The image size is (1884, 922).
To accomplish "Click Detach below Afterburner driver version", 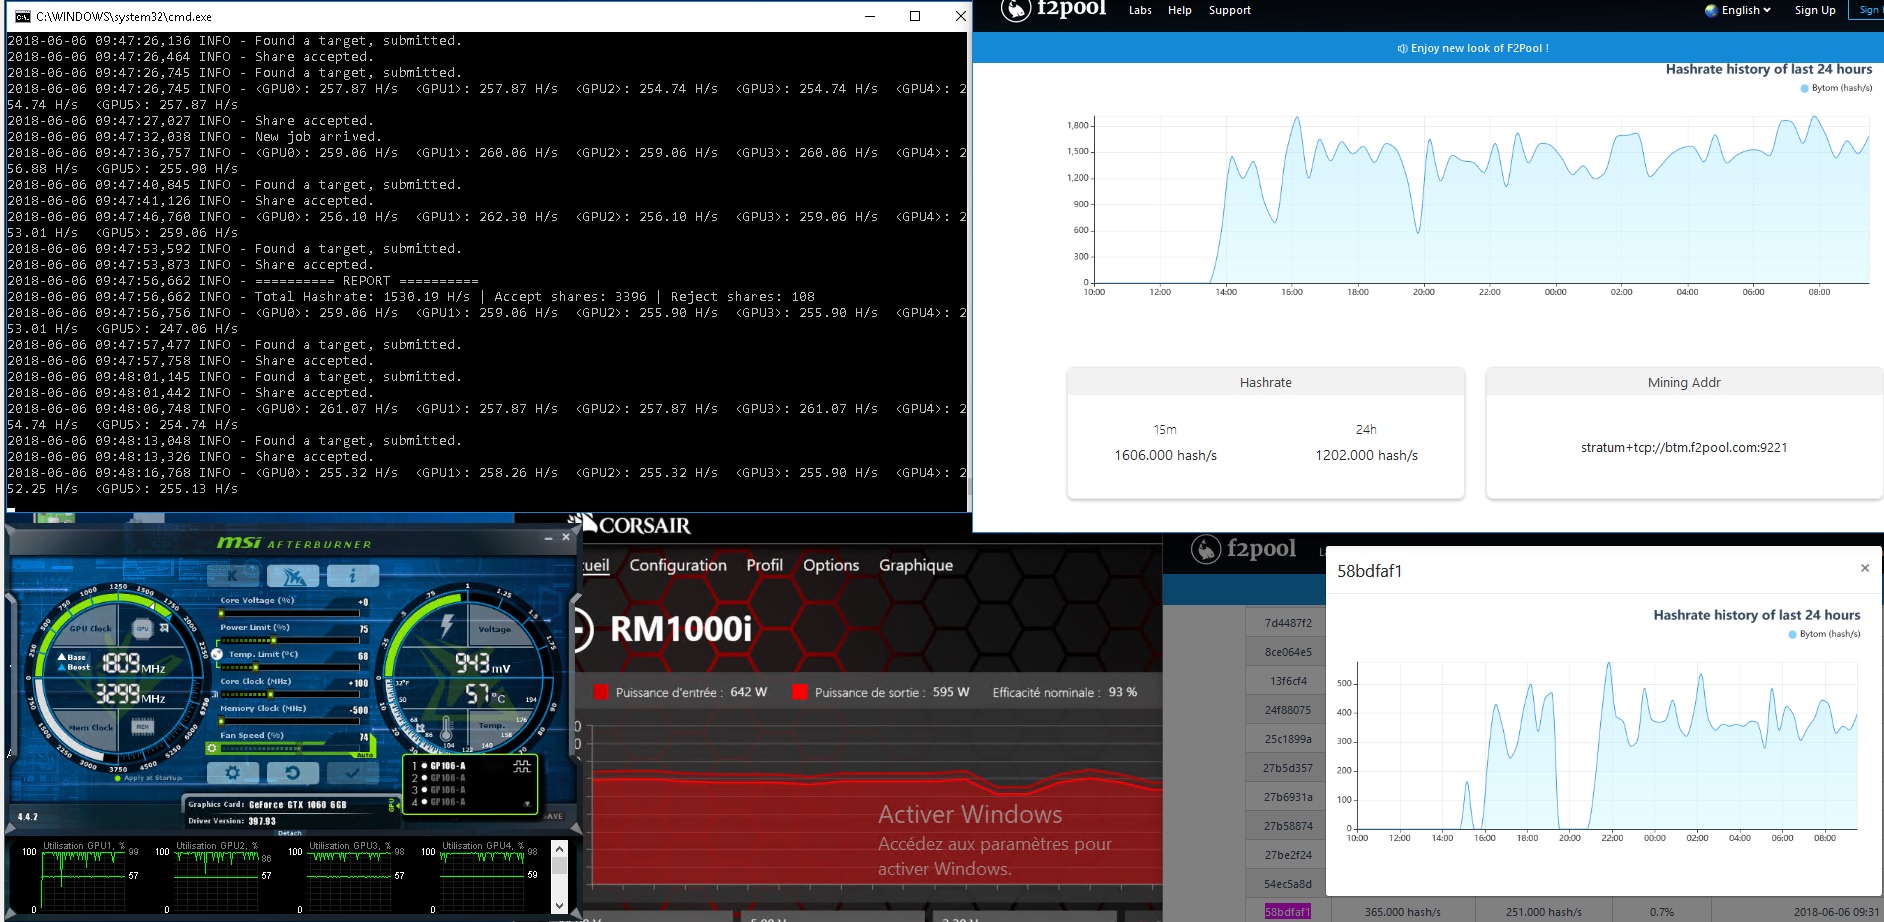I will 290,833.
